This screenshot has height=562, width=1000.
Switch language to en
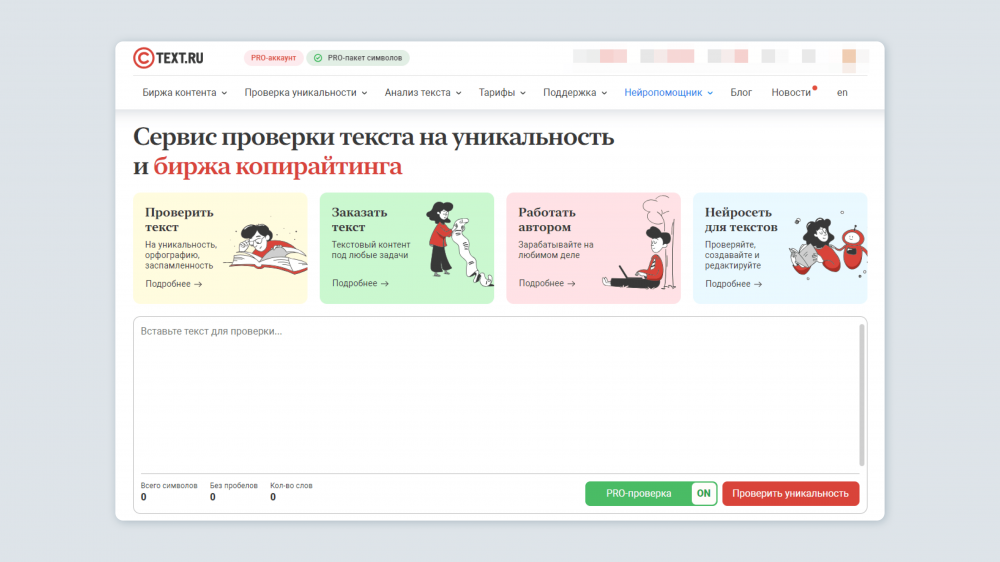pos(842,92)
